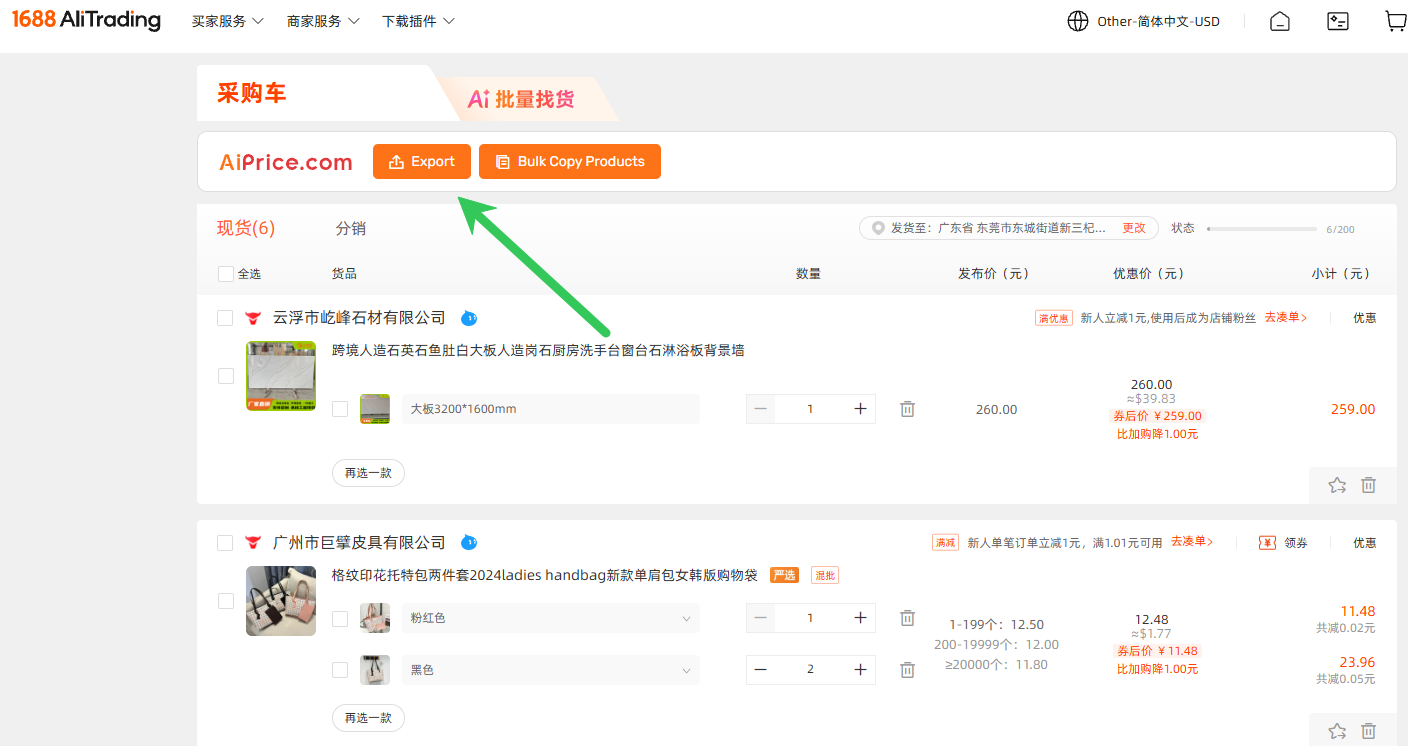The height and width of the screenshot is (746, 1408).
Task: Switch to the 分销 tab
Action: click(x=351, y=228)
